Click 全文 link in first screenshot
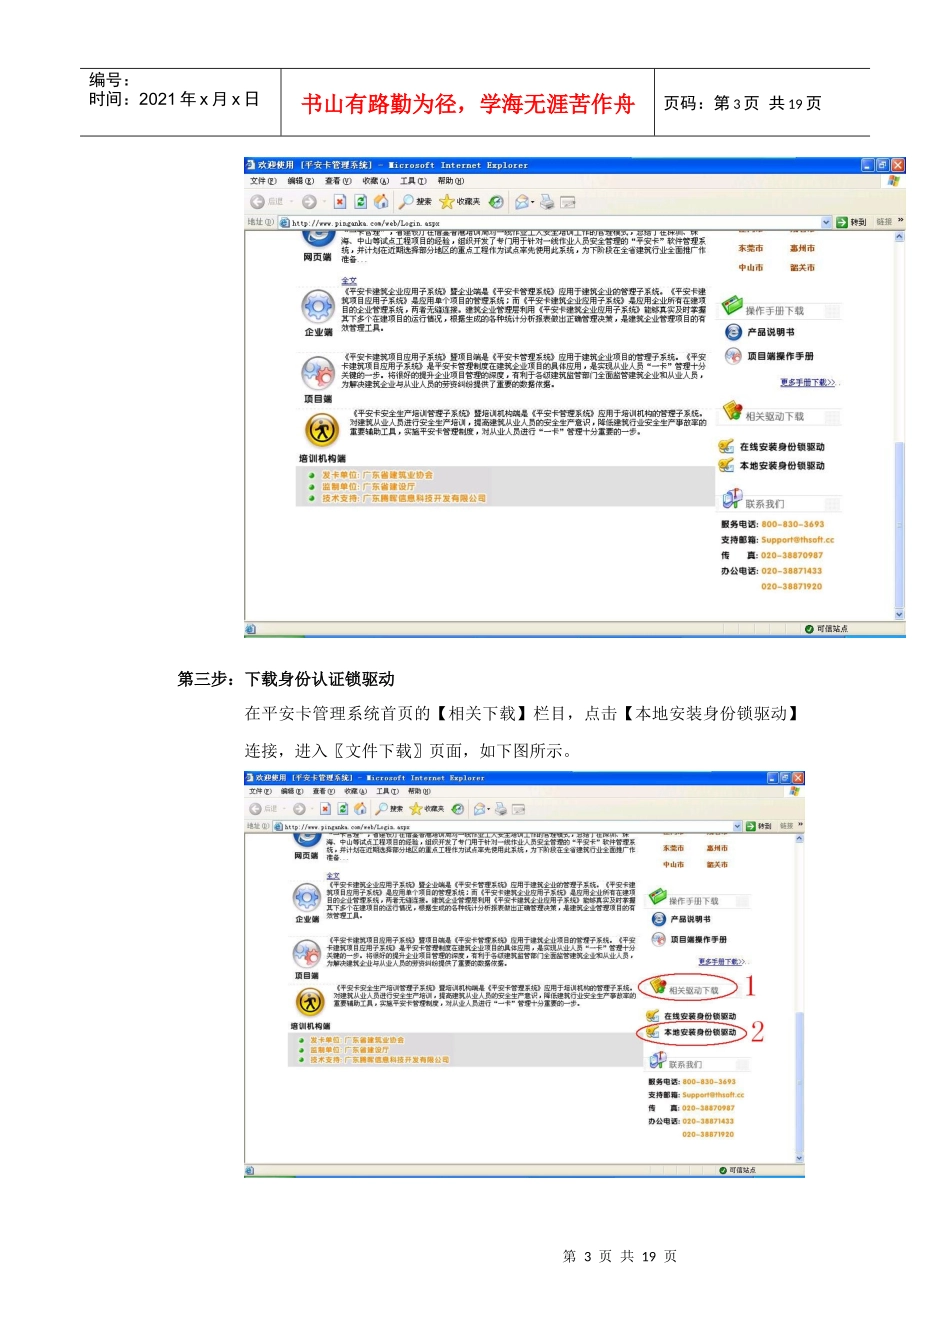Image resolution: width=950 pixels, height=1344 pixels. coord(349,282)
